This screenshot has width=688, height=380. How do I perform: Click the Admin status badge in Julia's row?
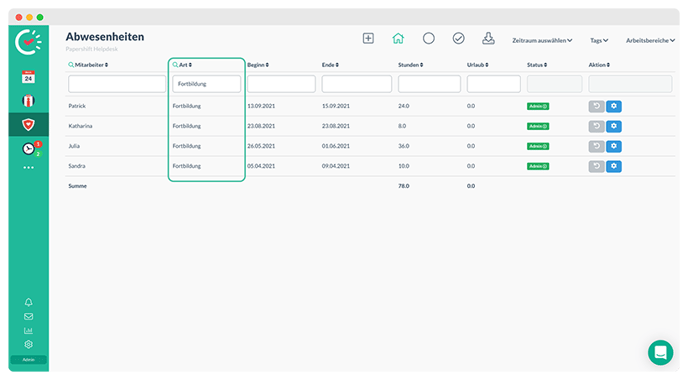point(538,146)
